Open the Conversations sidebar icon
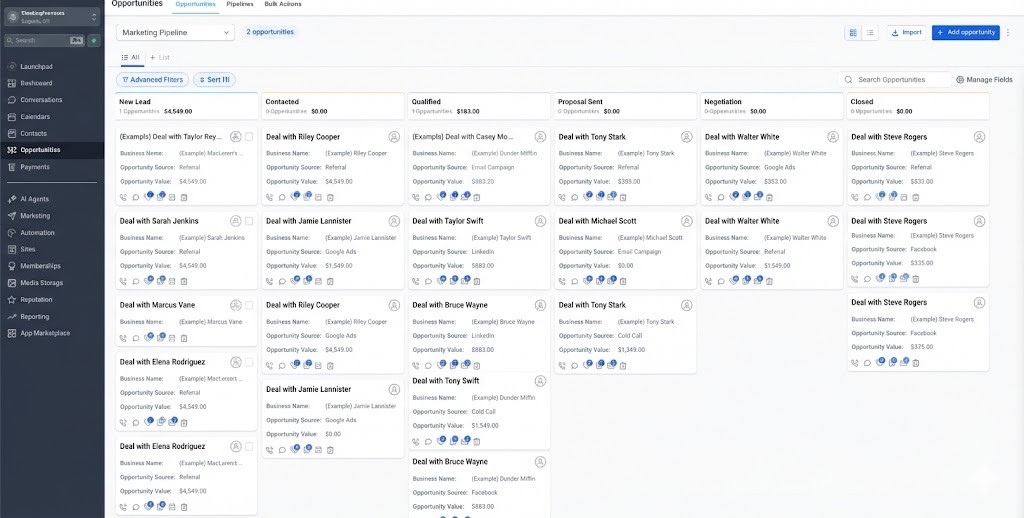1024x518 pixels. 12,100
